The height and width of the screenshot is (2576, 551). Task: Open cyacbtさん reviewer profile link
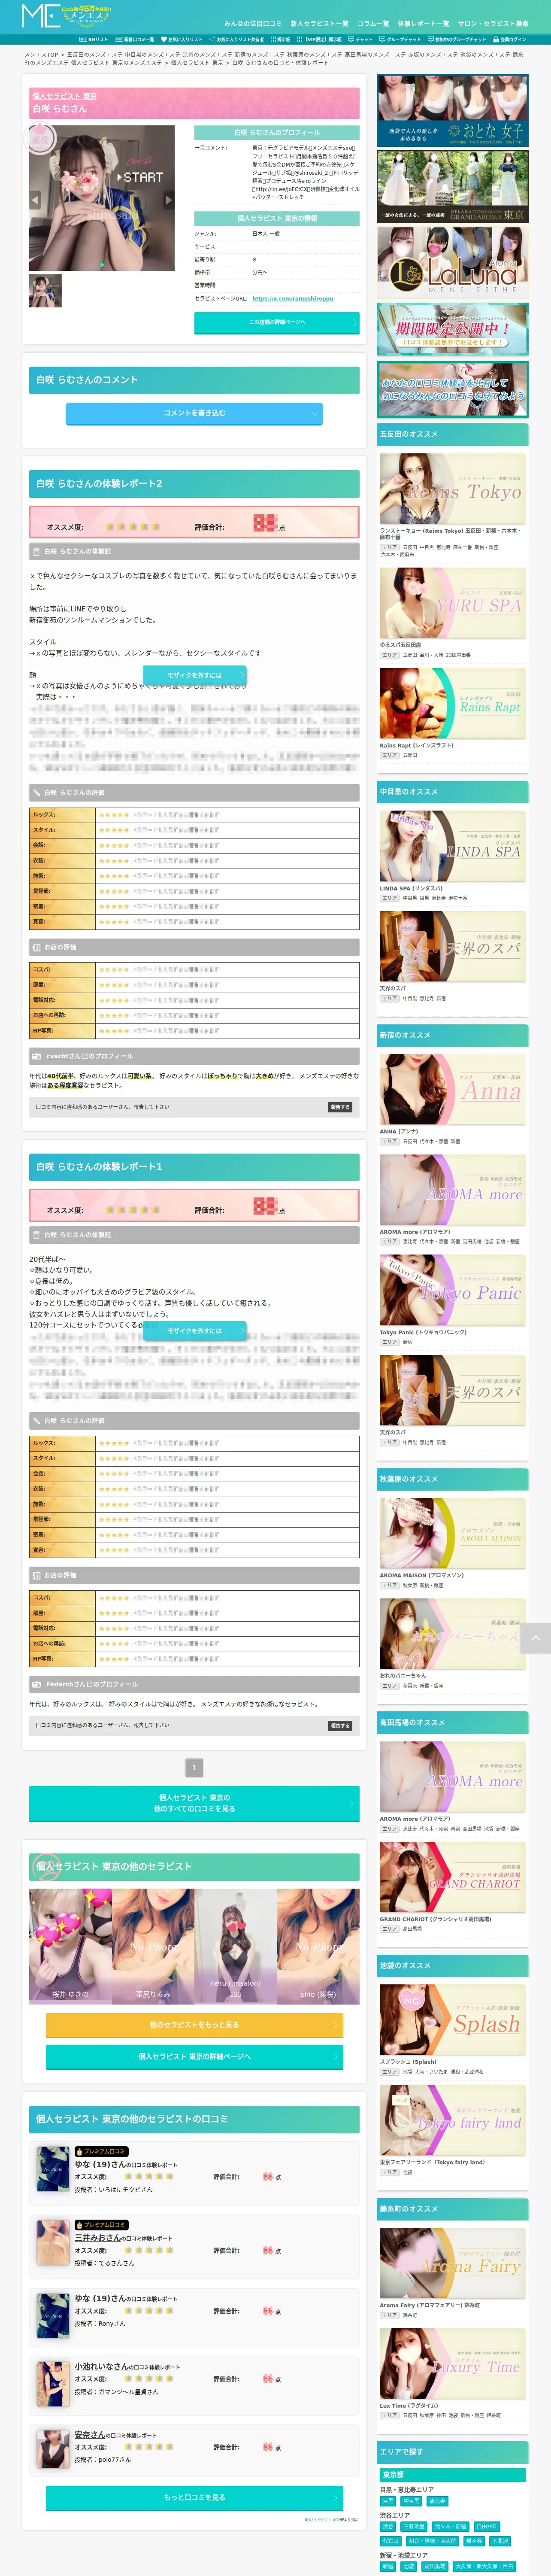[66, 1056]
